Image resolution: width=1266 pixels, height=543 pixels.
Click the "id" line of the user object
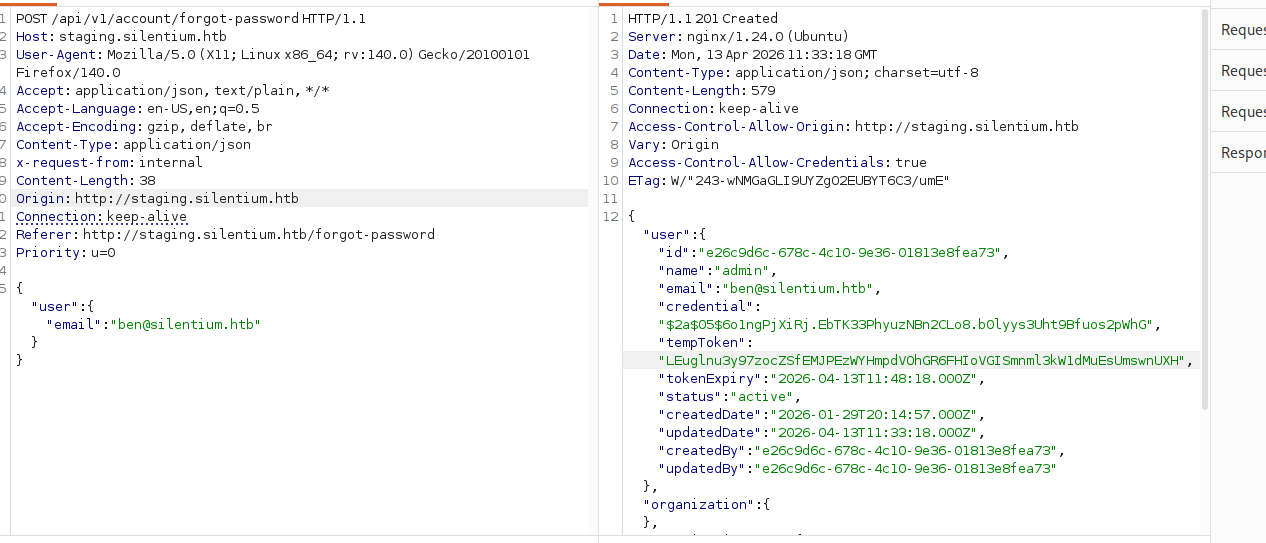coord(833,253)
